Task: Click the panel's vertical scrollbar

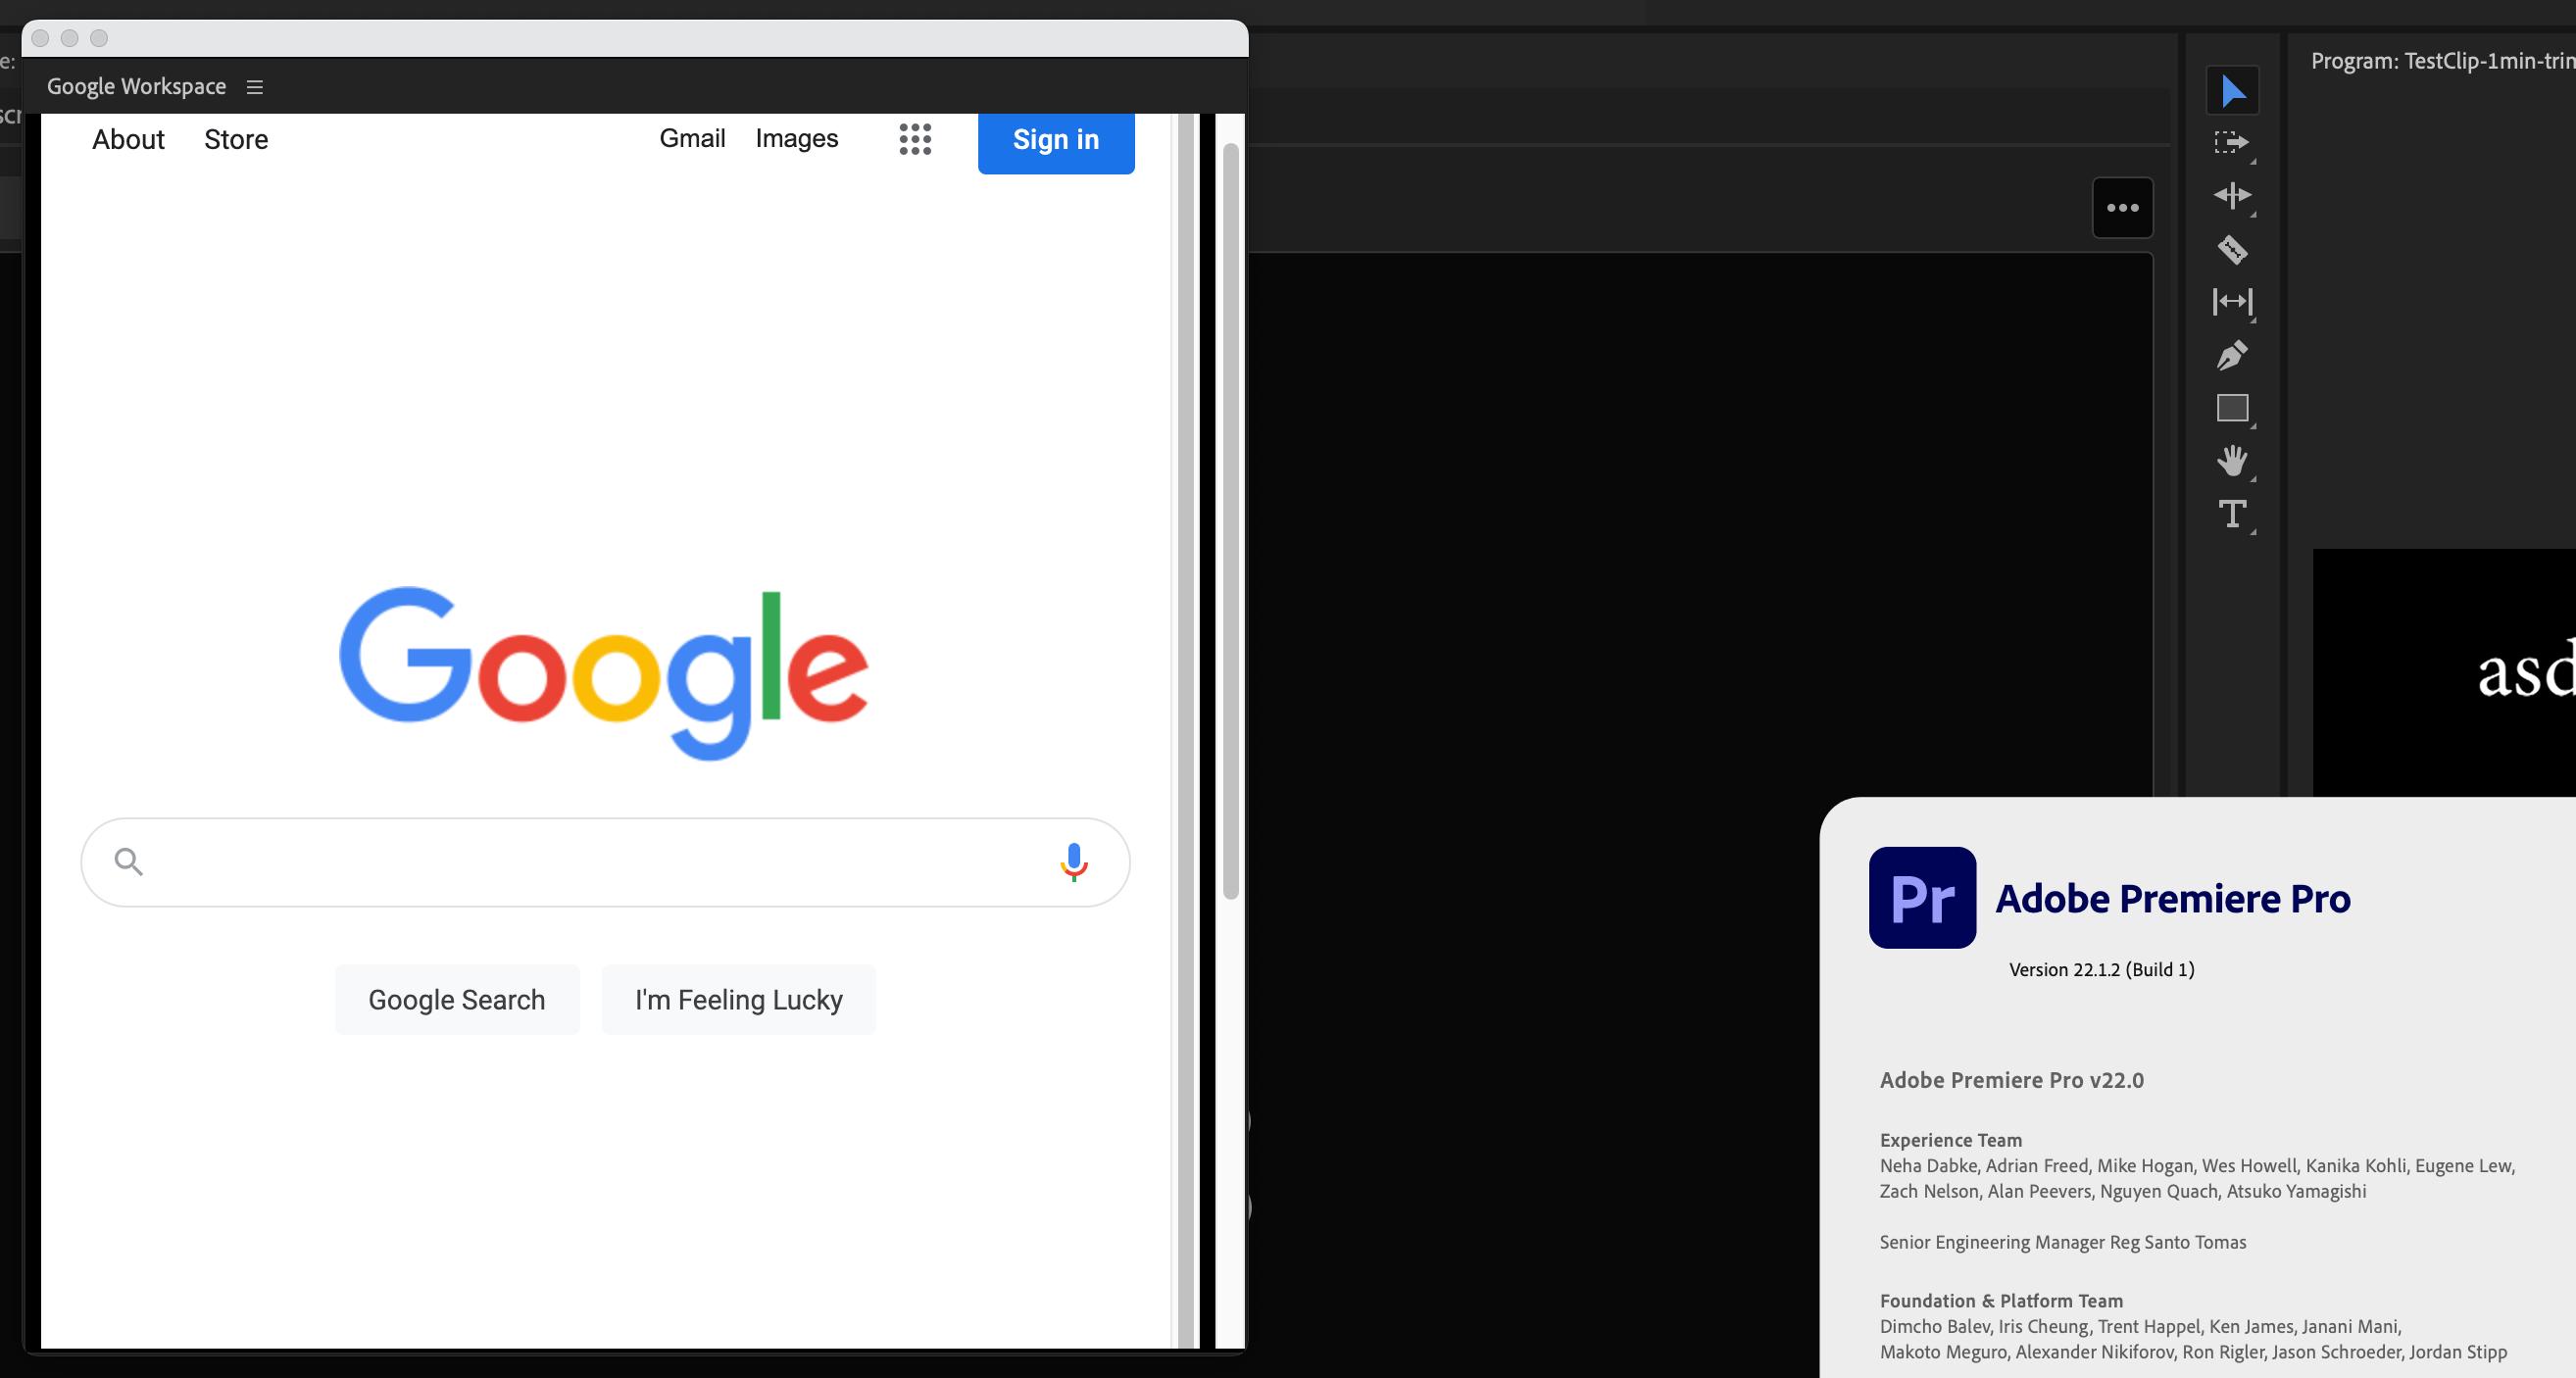Action: pyautogui.click(x=1230, y=520)
